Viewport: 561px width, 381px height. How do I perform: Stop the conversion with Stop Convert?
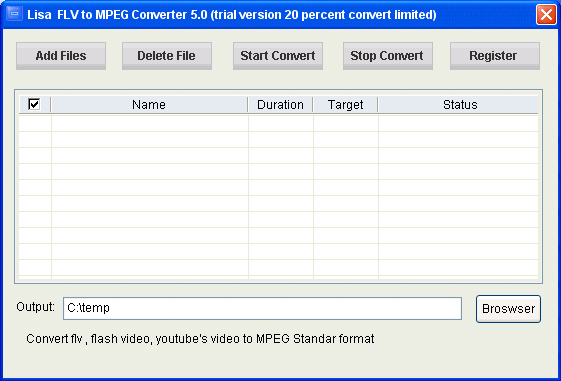pyautogui.click(x=388, y=56)
